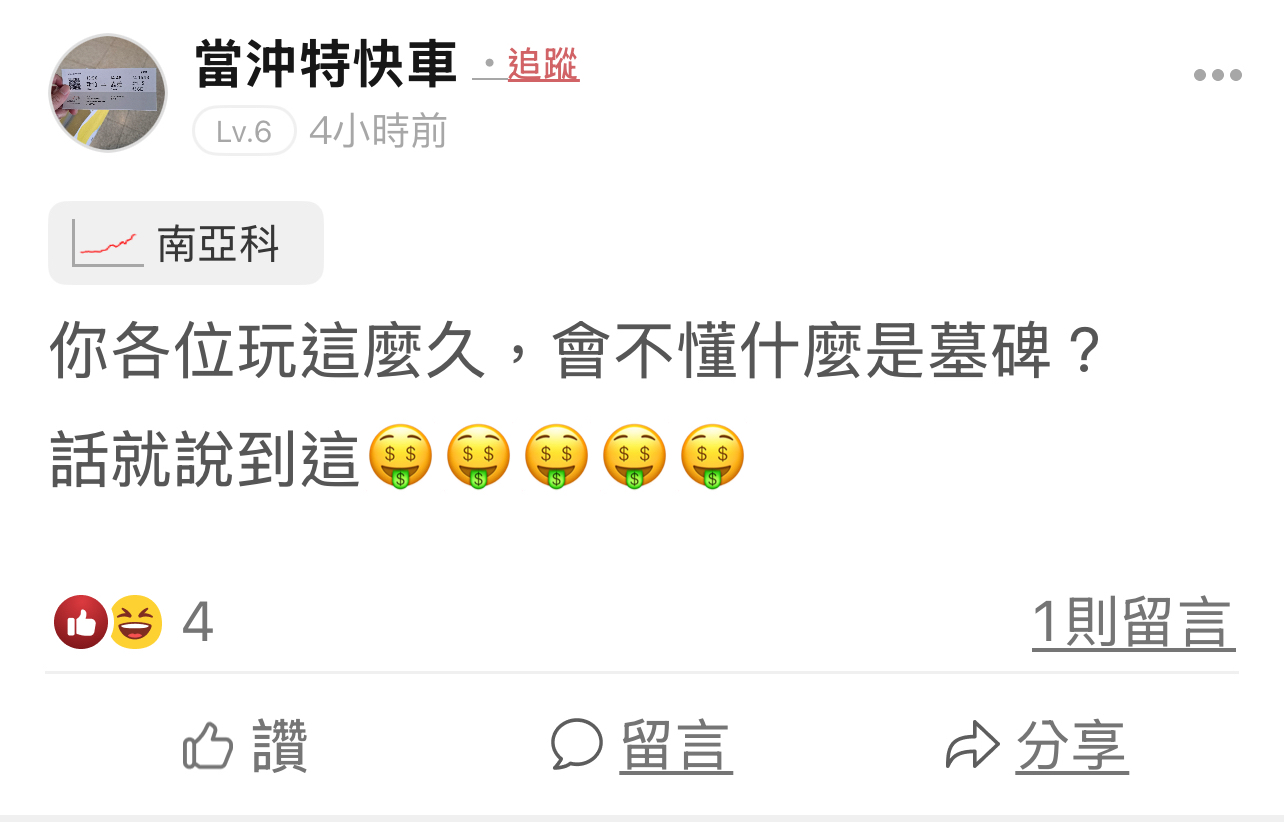Click the reaction count number 4

[198, 623]
